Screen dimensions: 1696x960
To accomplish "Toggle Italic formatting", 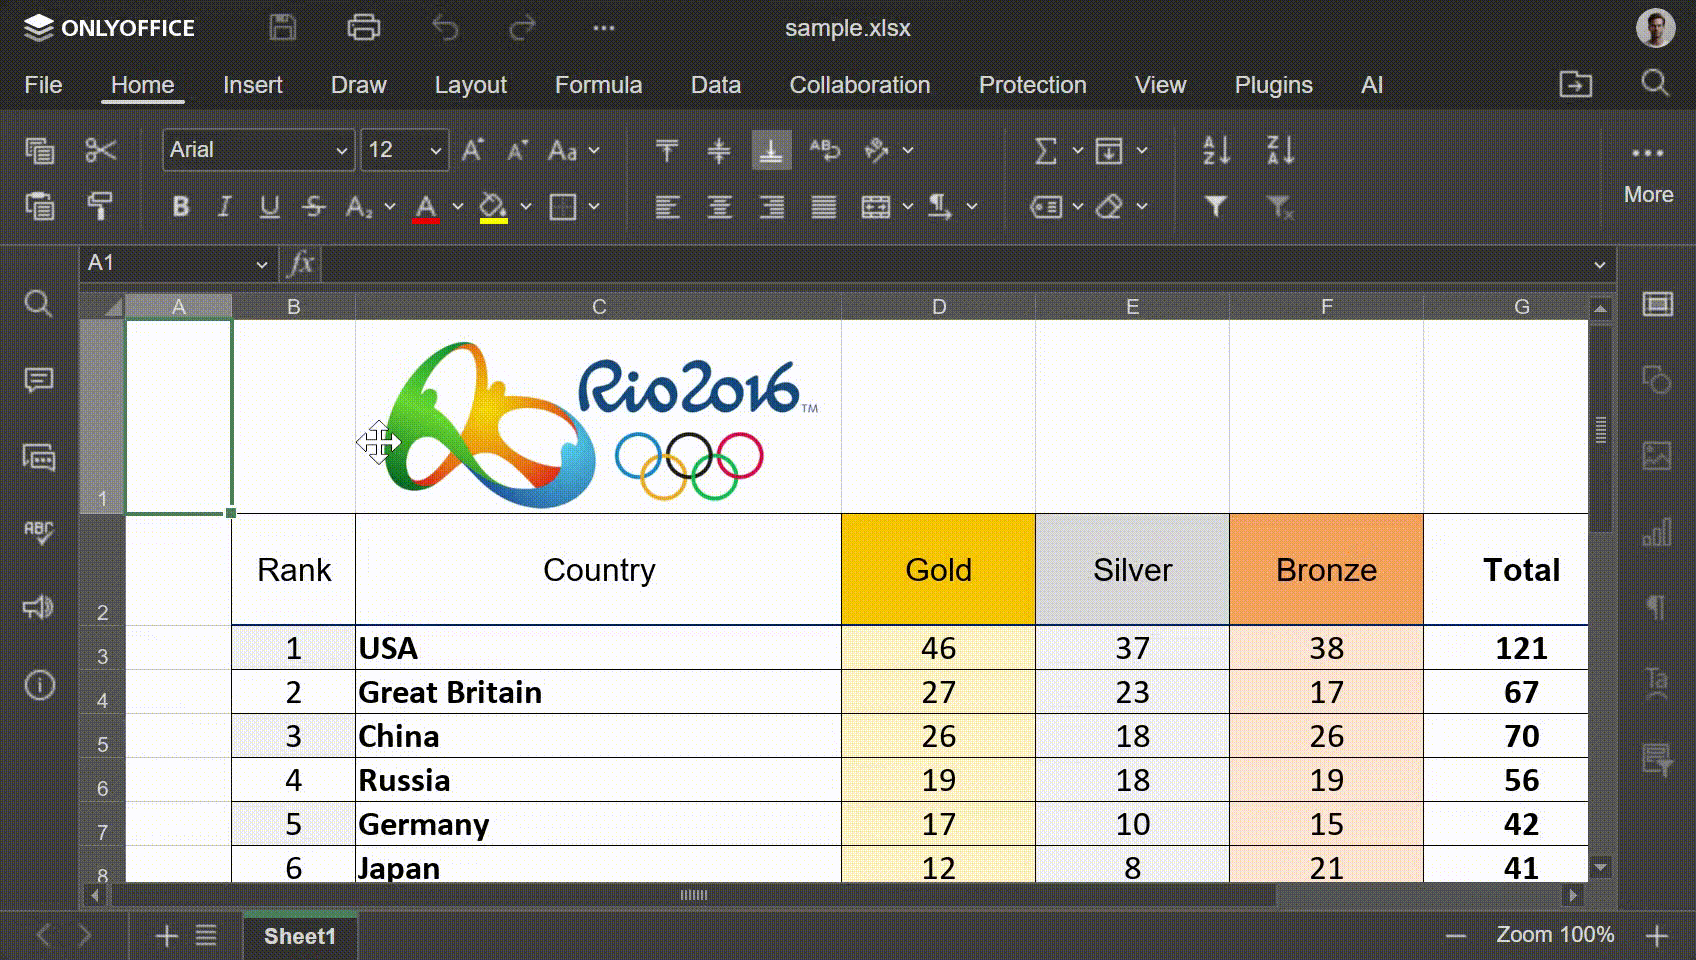I will pyautogui.click(x=224, y=206).
